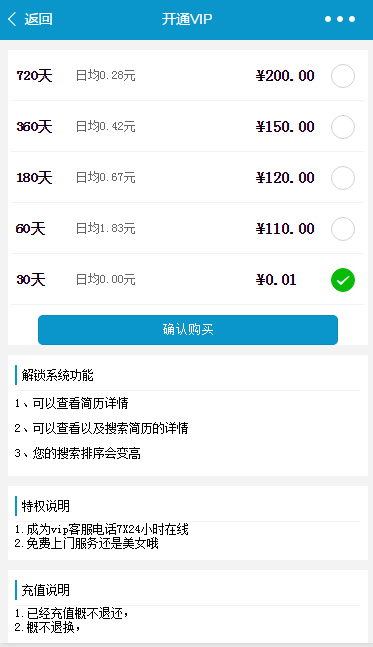Image resolution: width=373 pixels, height=647 pixels.
Task: Select the 720天 plan radio button
Action: 343,76
